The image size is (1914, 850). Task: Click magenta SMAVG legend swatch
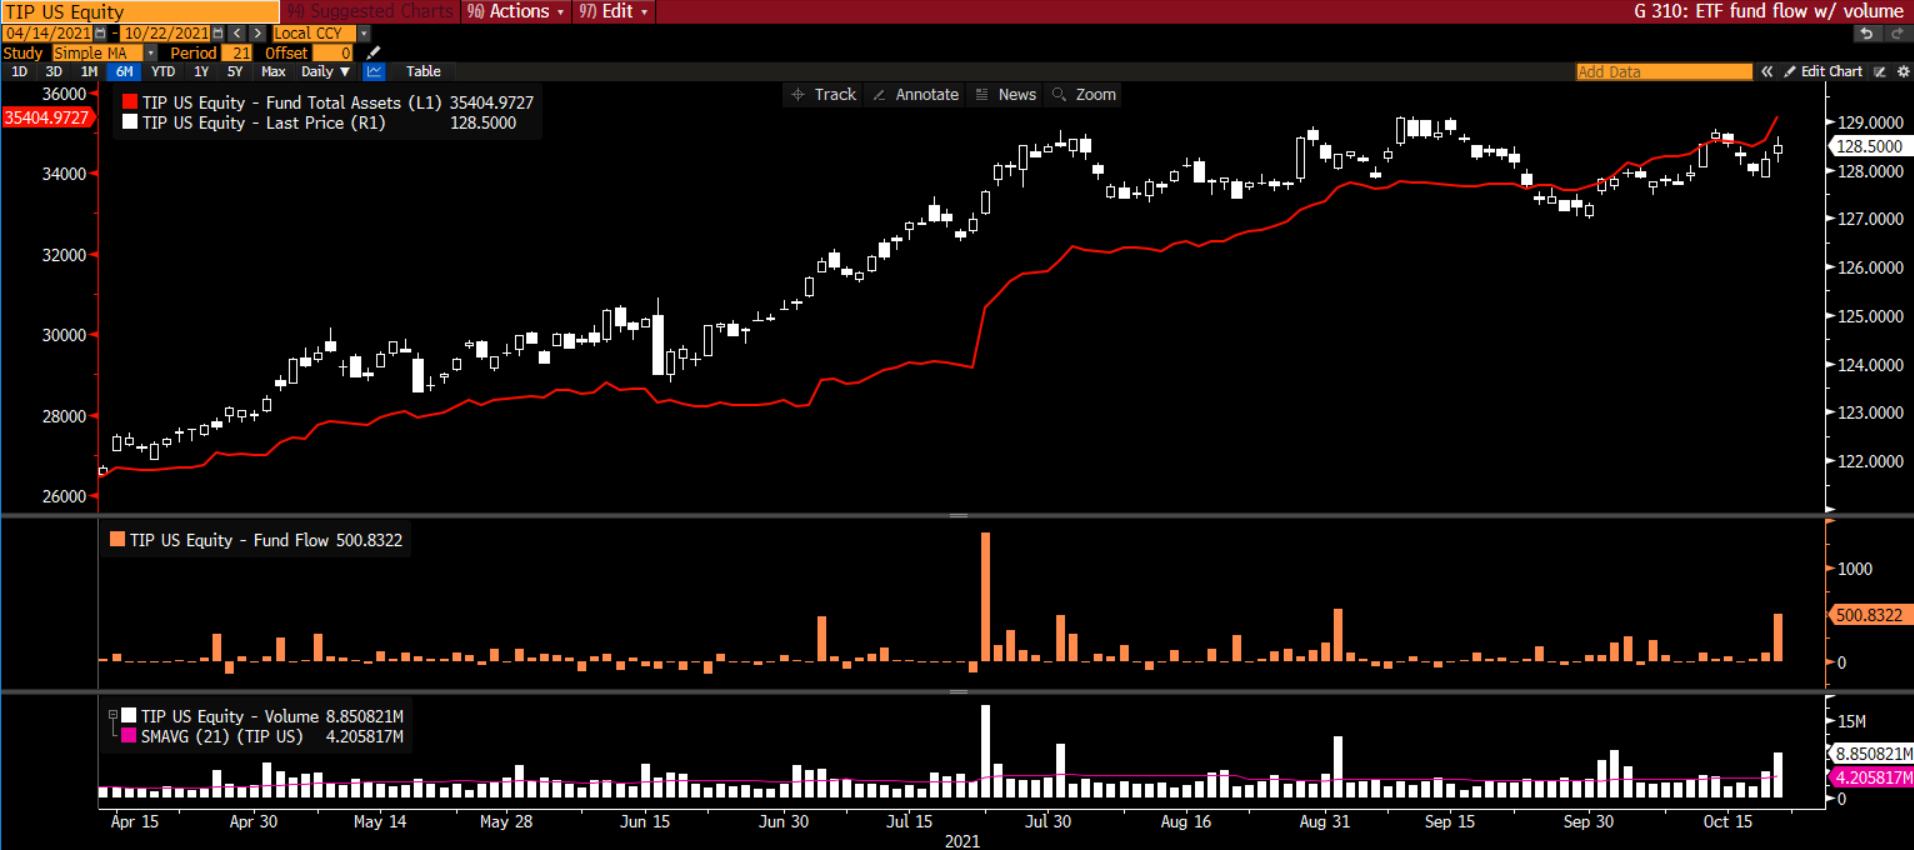point(129,735)
